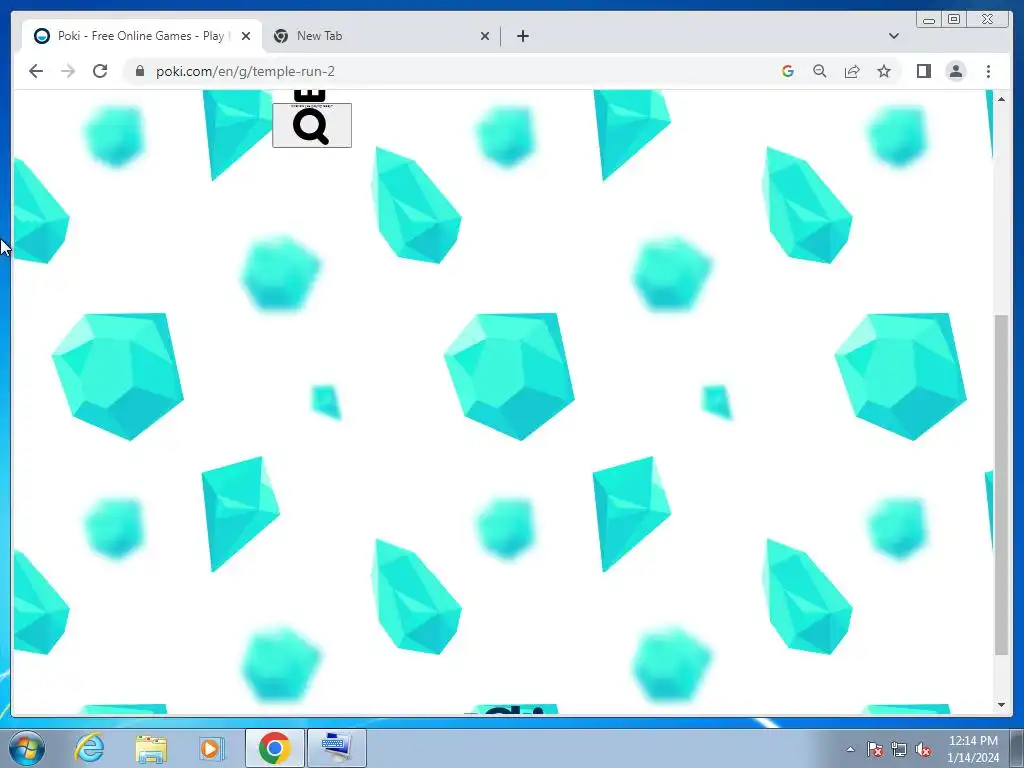Image resolution: width=1024 pixels, height=768 pixels.
Task: Open the zoom level magnifier in address bar
Action: click(x=820, y=71)
